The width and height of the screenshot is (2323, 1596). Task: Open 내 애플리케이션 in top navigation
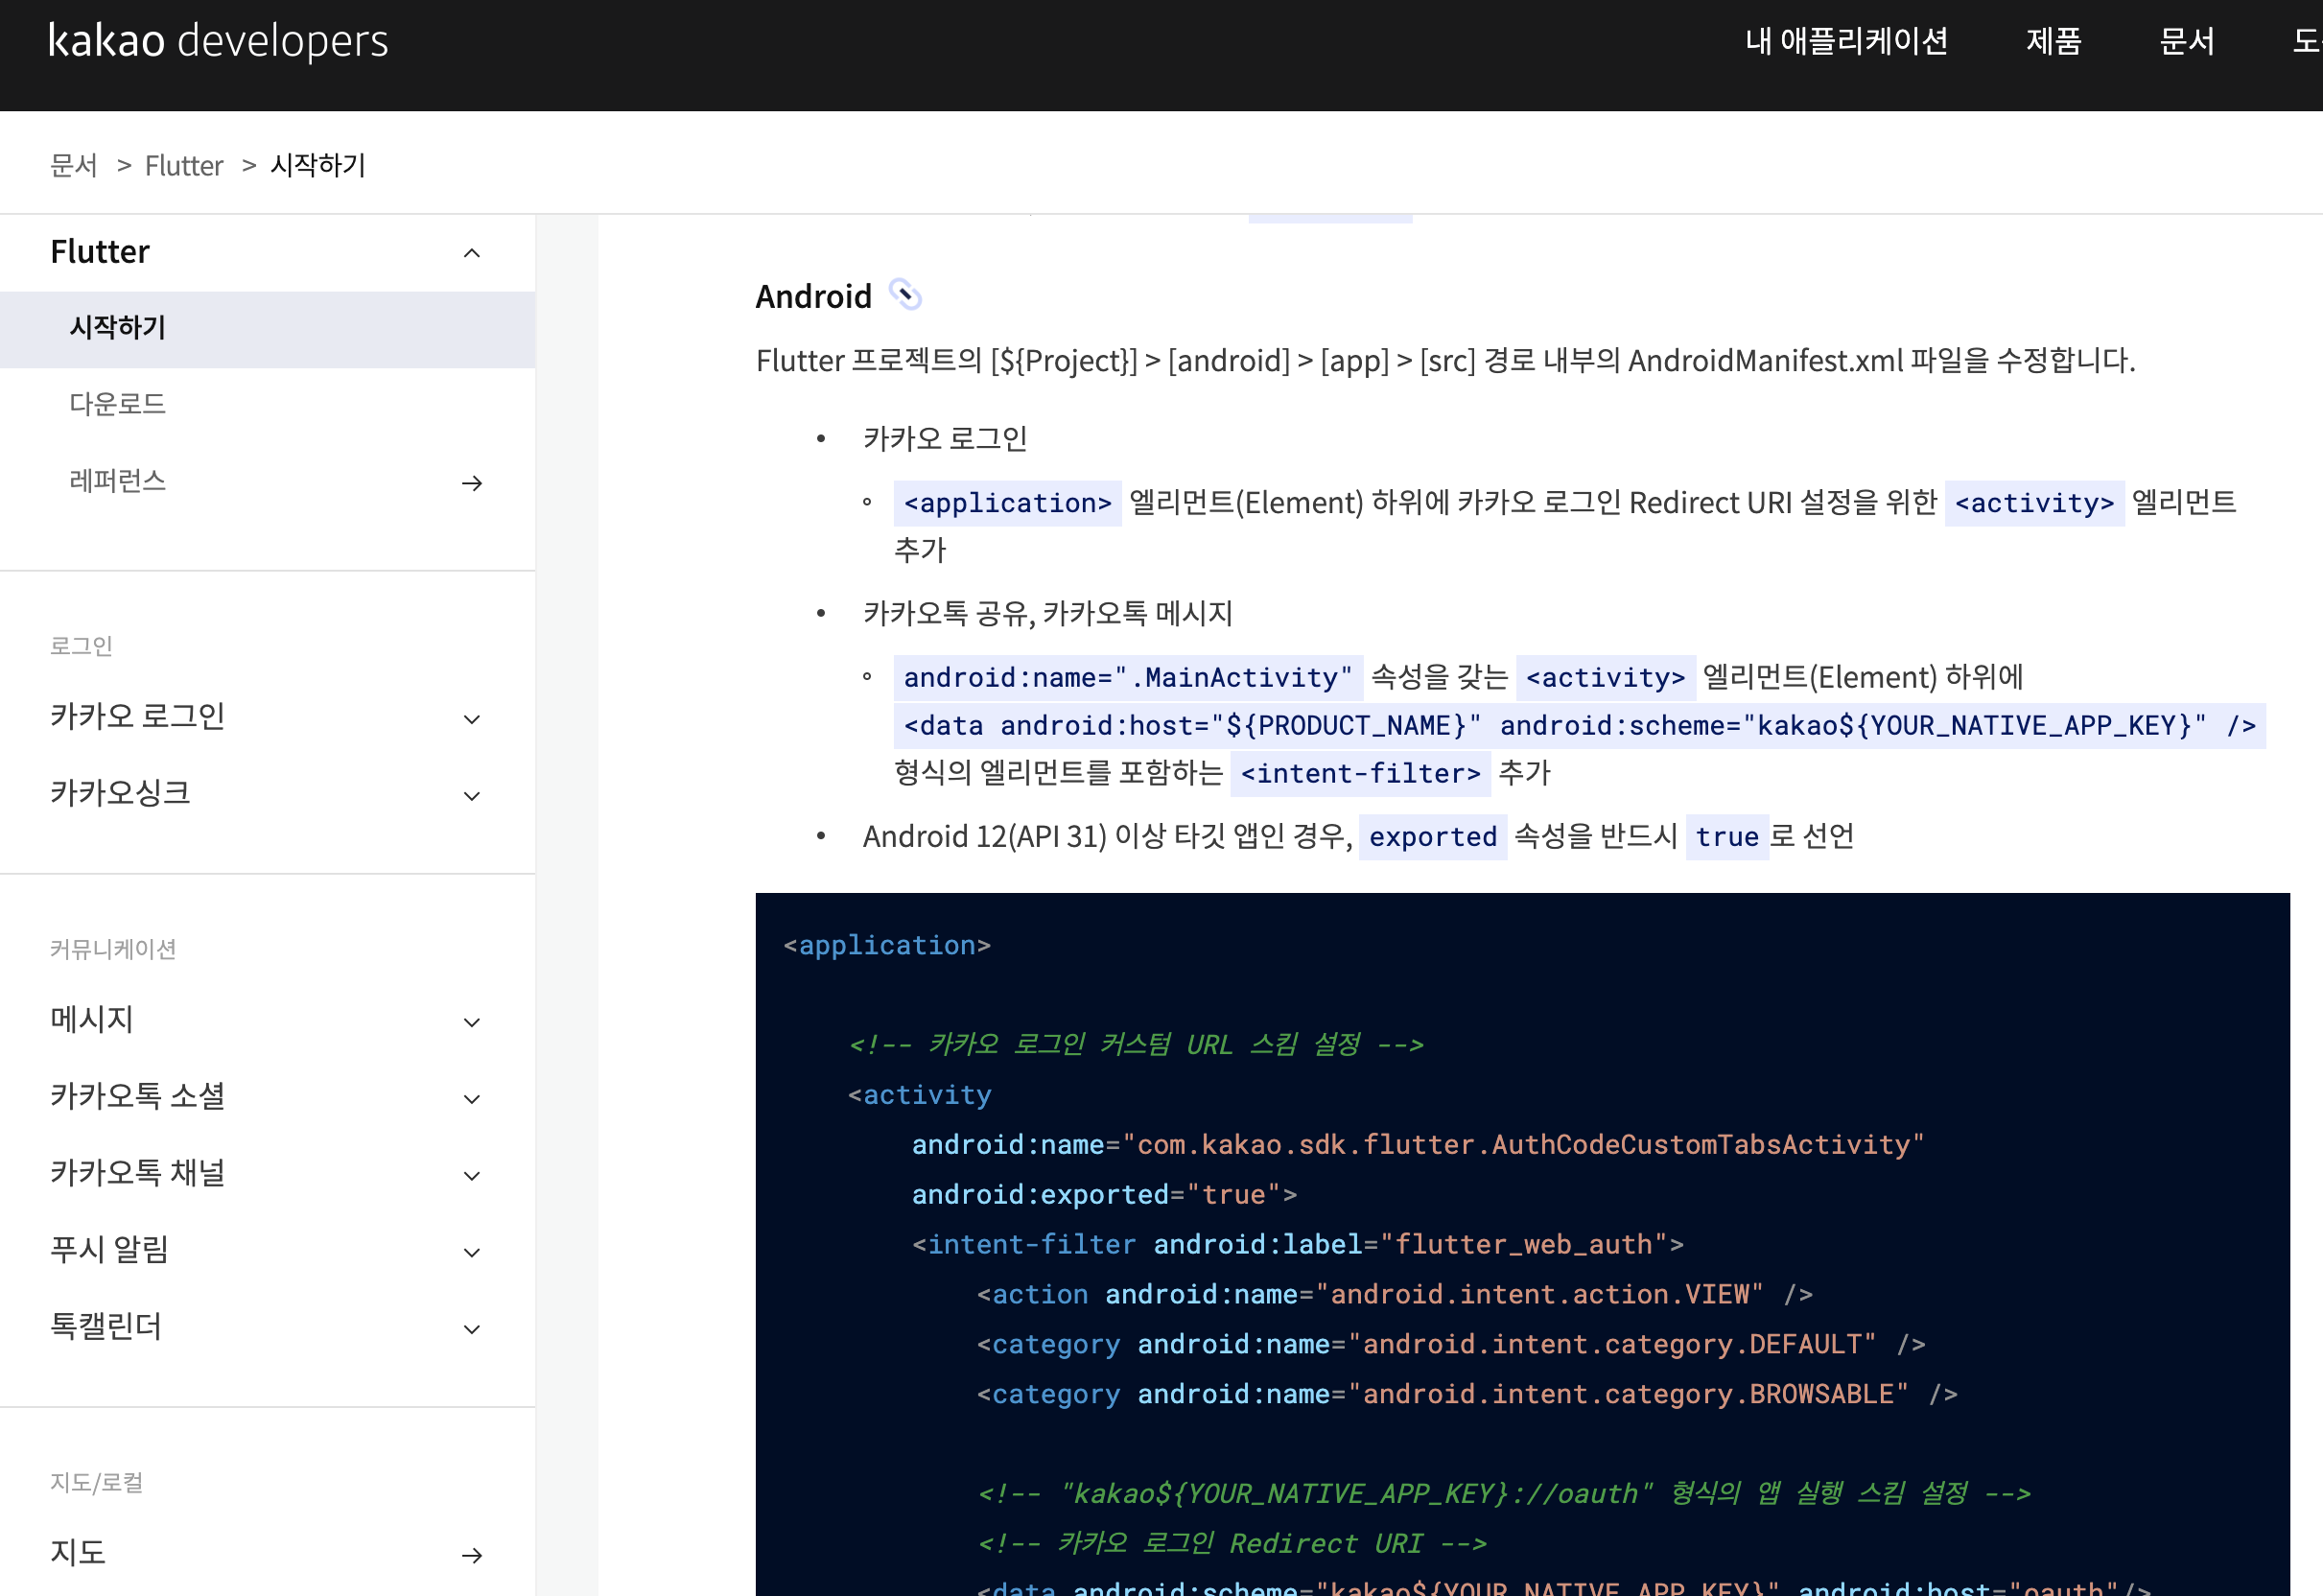(1846, 41)
